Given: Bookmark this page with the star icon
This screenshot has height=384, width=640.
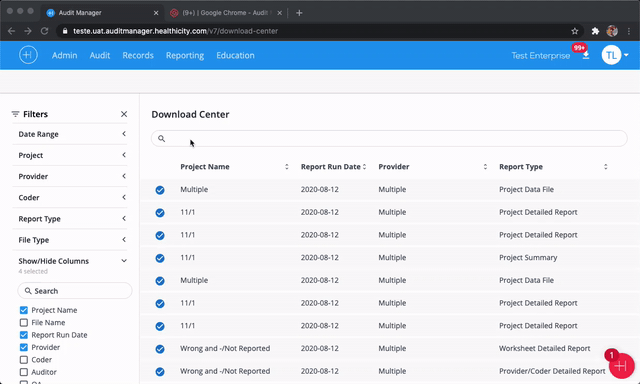Looking at the screenshot, I should click(x=575, y=31).
